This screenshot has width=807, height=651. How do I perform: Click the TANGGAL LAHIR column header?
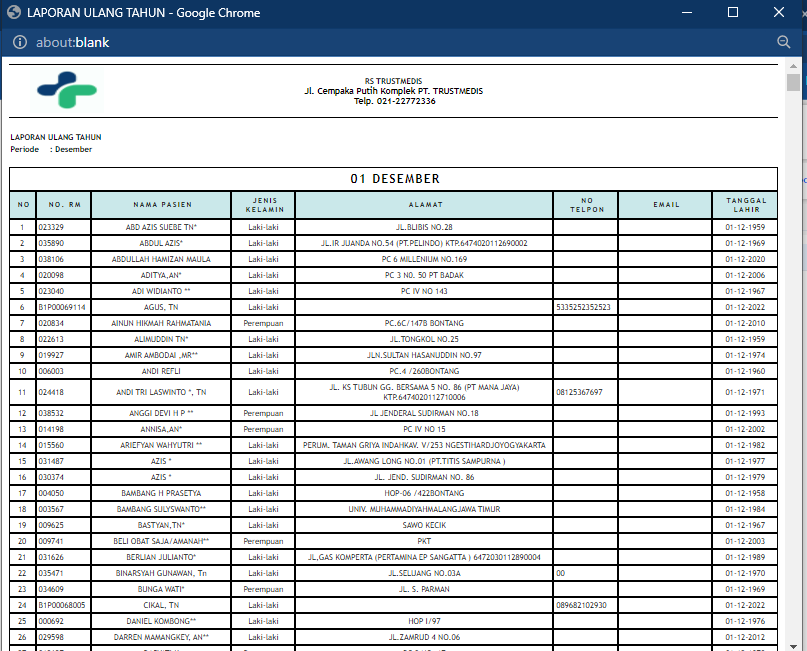point(745,205)
